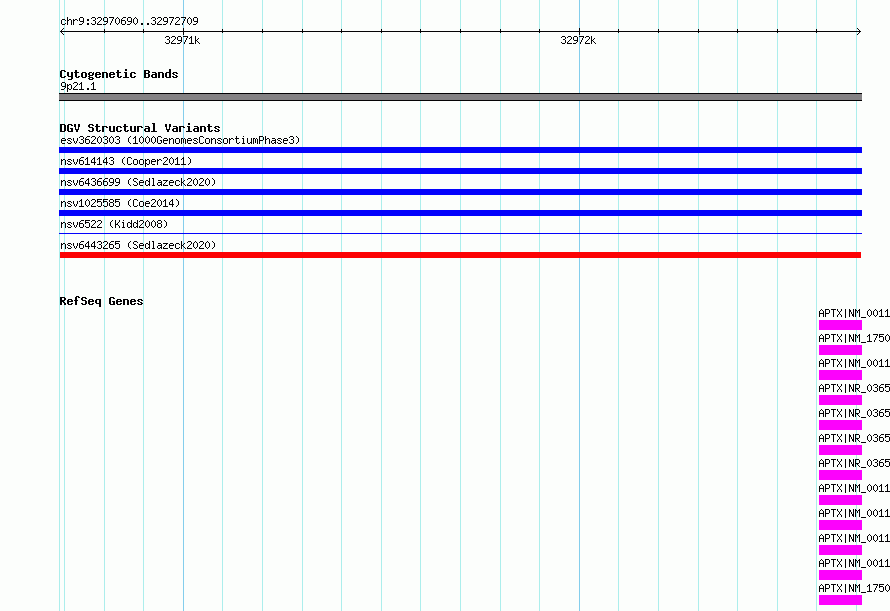
Task: Click the 32972k scale label
Action: coord(578,40)
